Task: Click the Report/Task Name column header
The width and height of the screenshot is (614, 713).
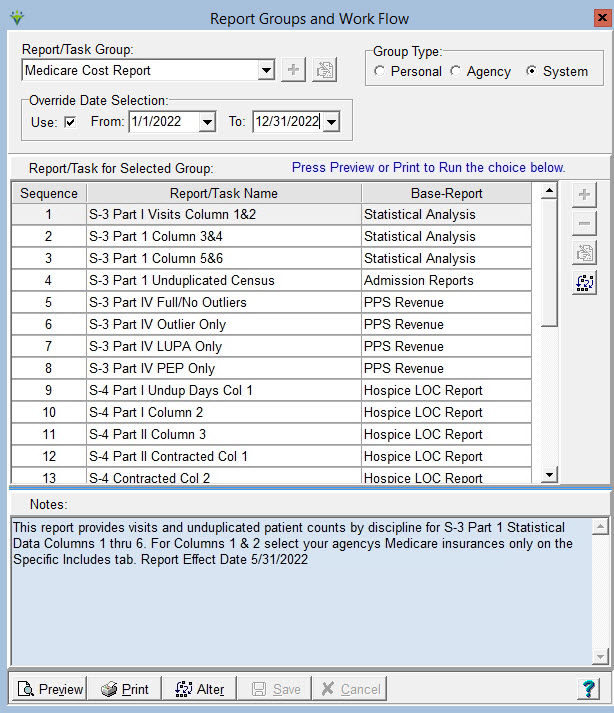Action: (x=224, y=193)
